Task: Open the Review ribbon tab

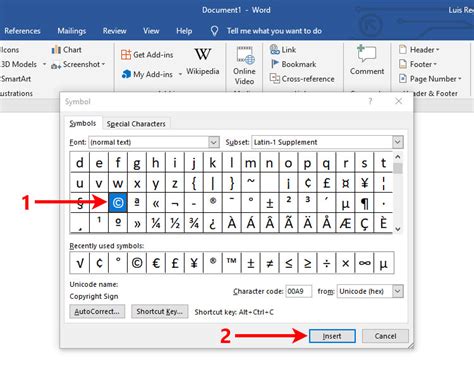Action: 114,31
